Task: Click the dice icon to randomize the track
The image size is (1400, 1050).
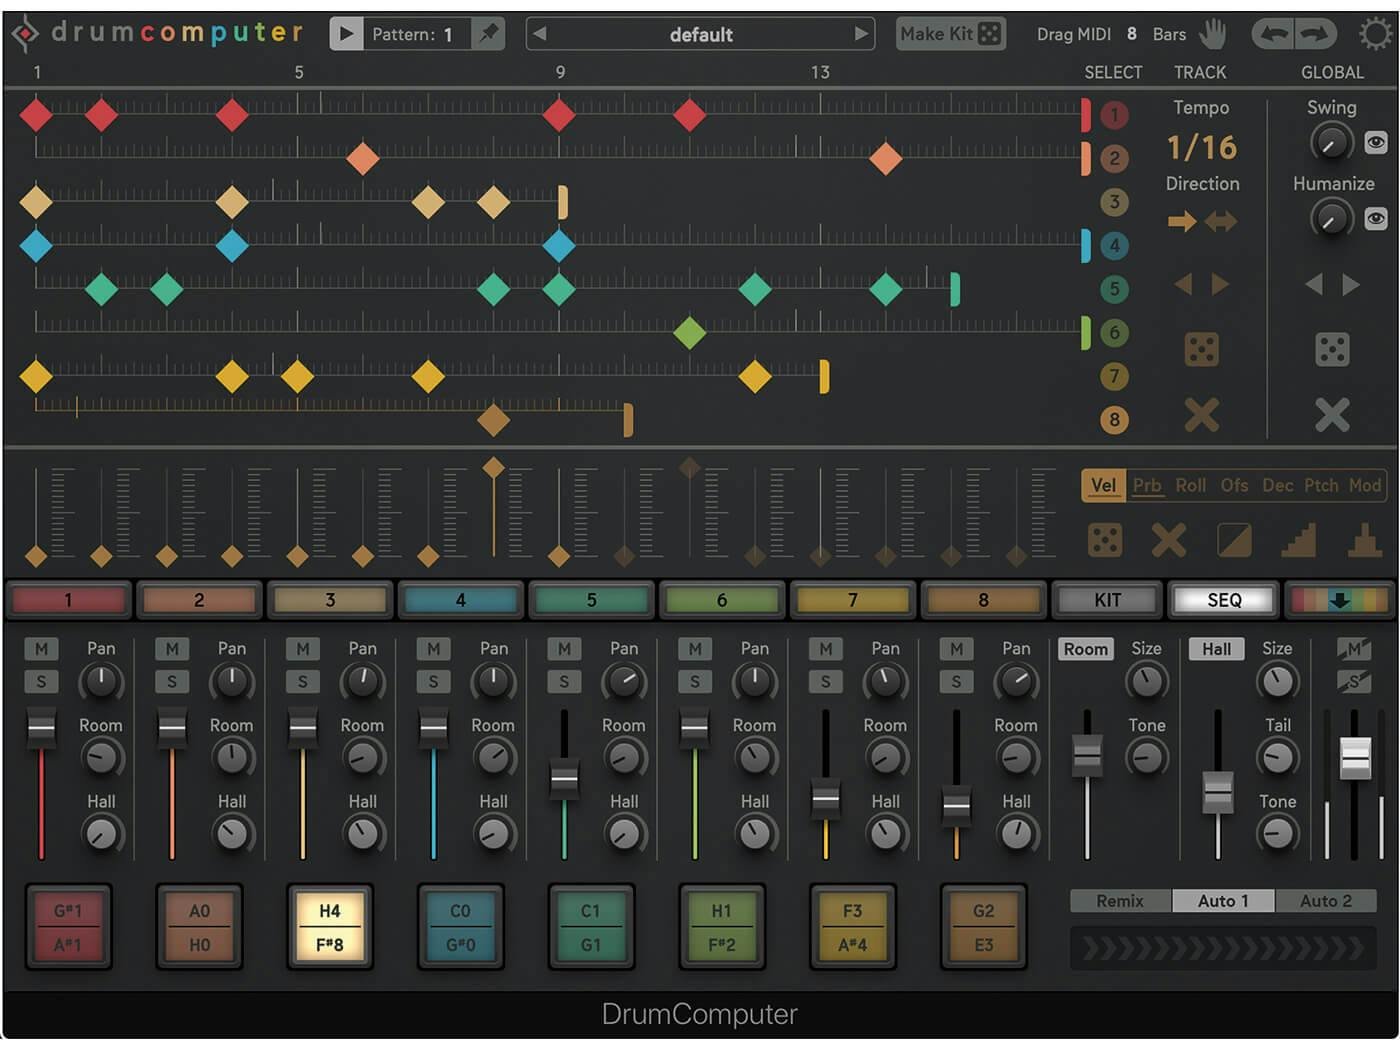Action: coord(1200,349)
